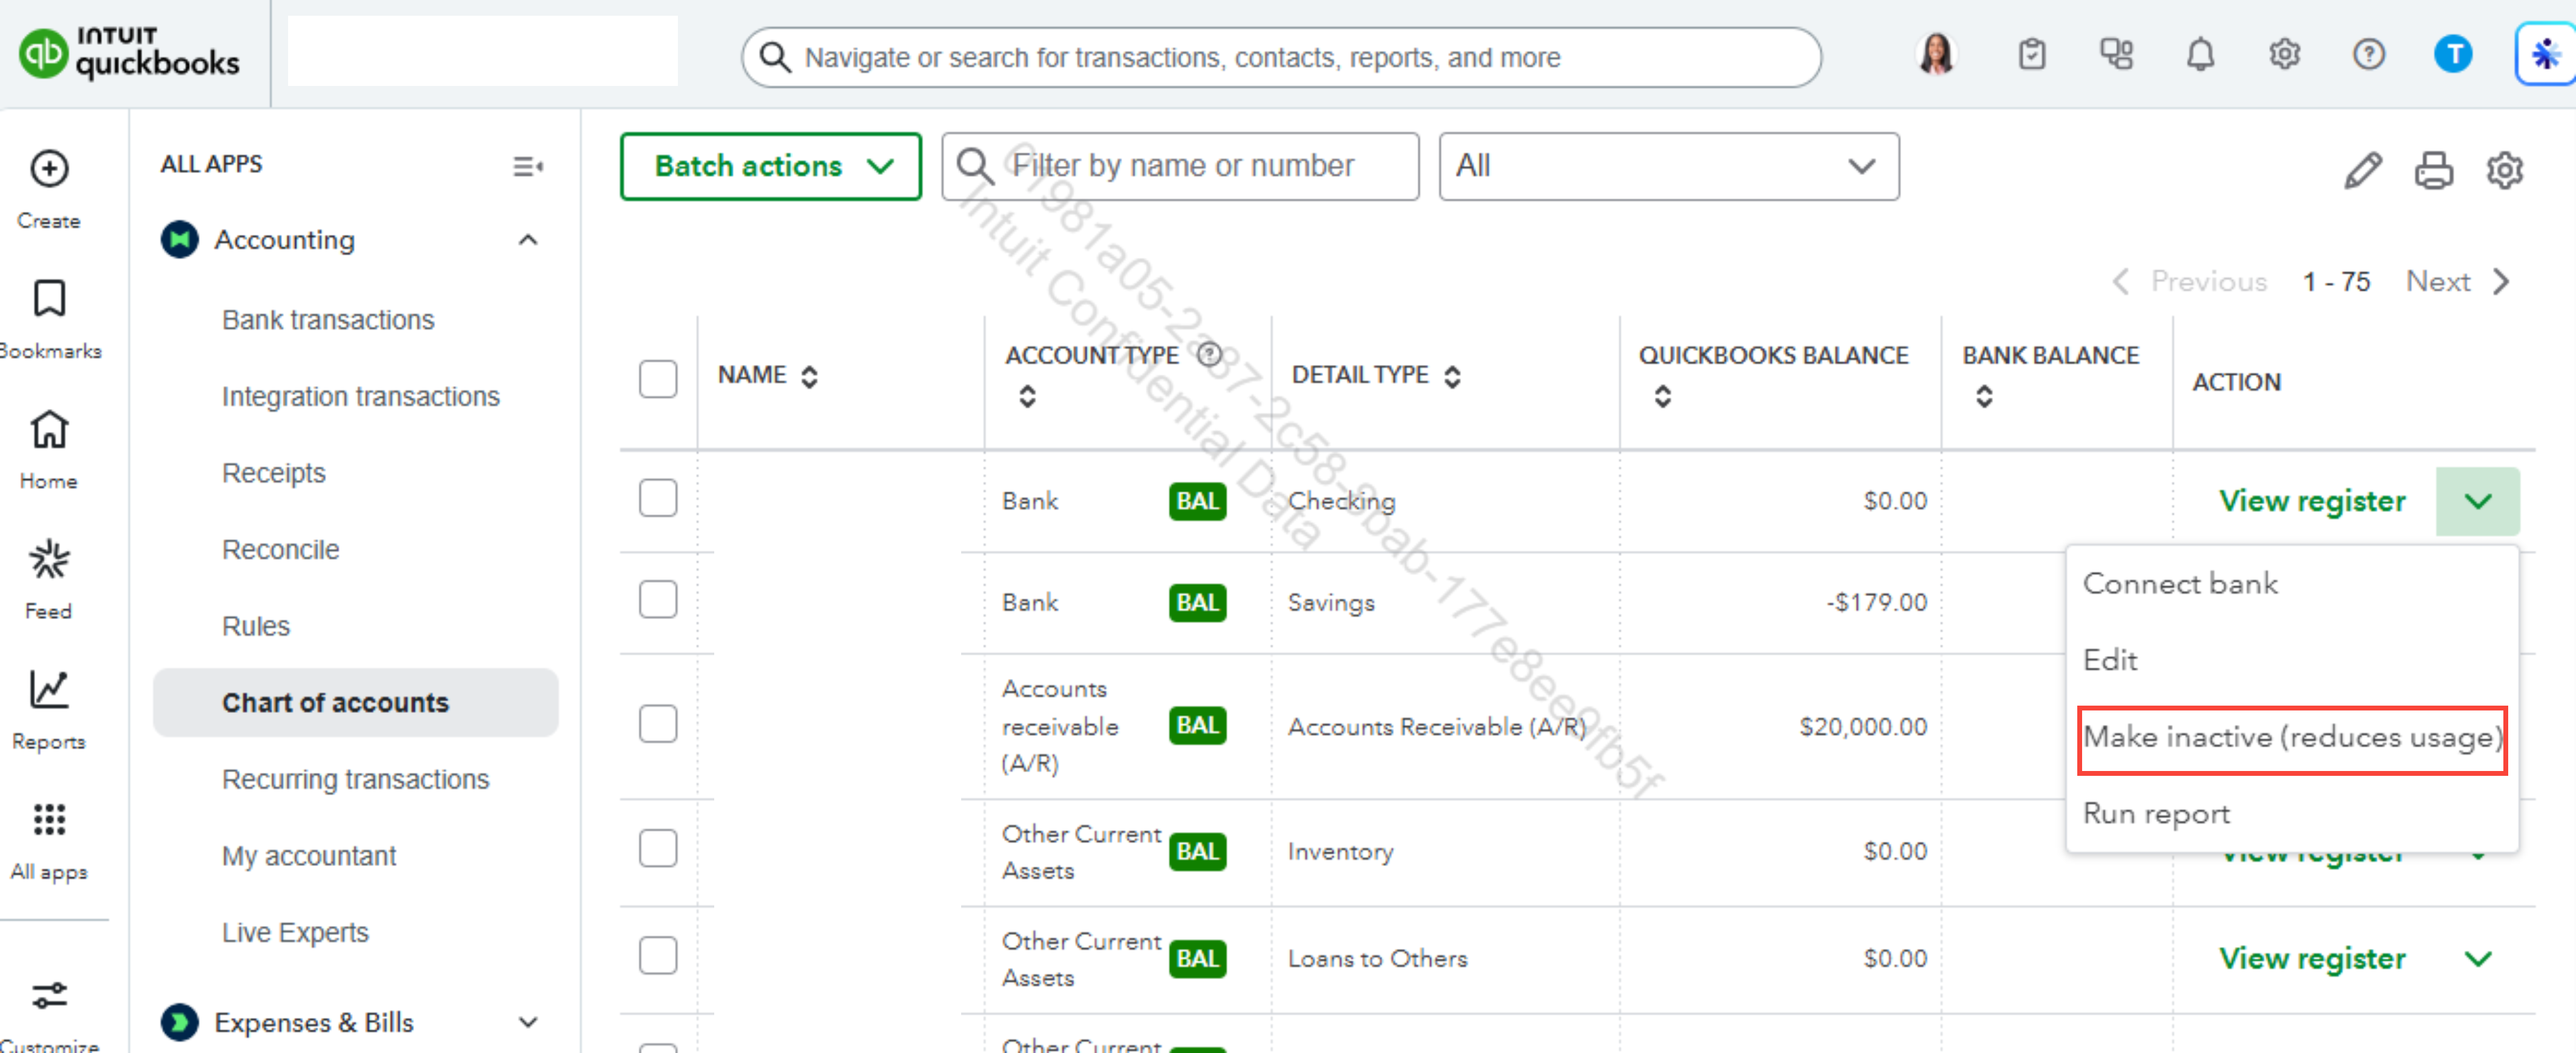This screenshot has width=2576, height=1053.
Task: Click the Customize sliders icon
Action: click(49, 995)
